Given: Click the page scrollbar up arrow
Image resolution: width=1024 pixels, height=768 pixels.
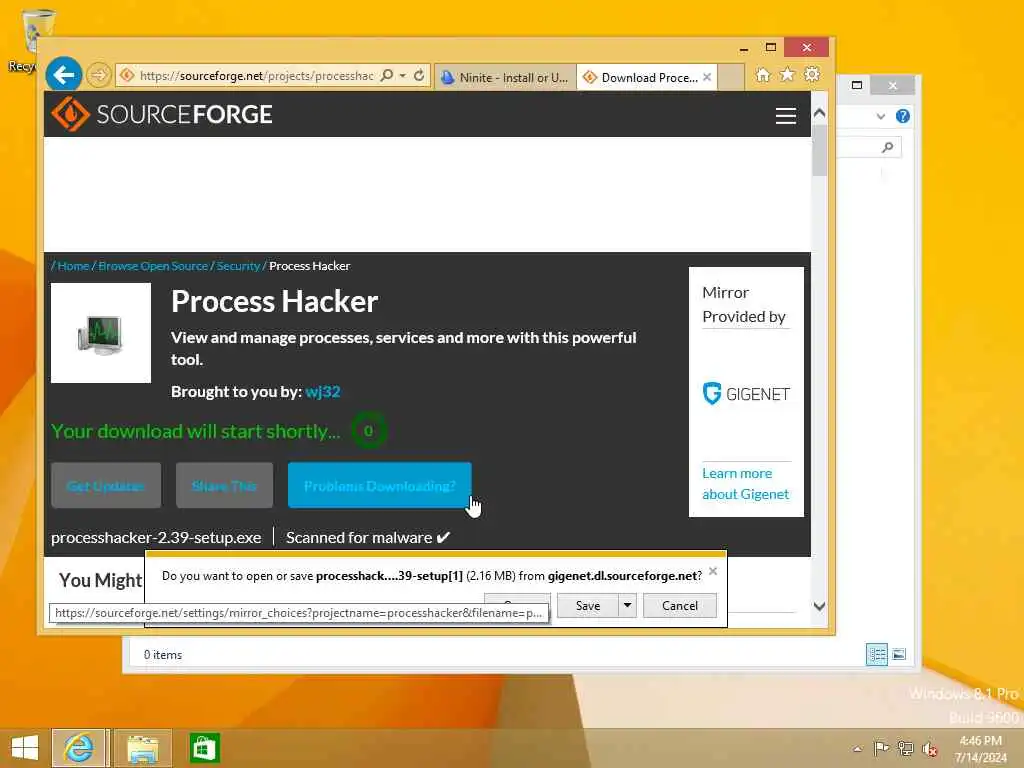Looking at the screenshot, I should [820, 112].
